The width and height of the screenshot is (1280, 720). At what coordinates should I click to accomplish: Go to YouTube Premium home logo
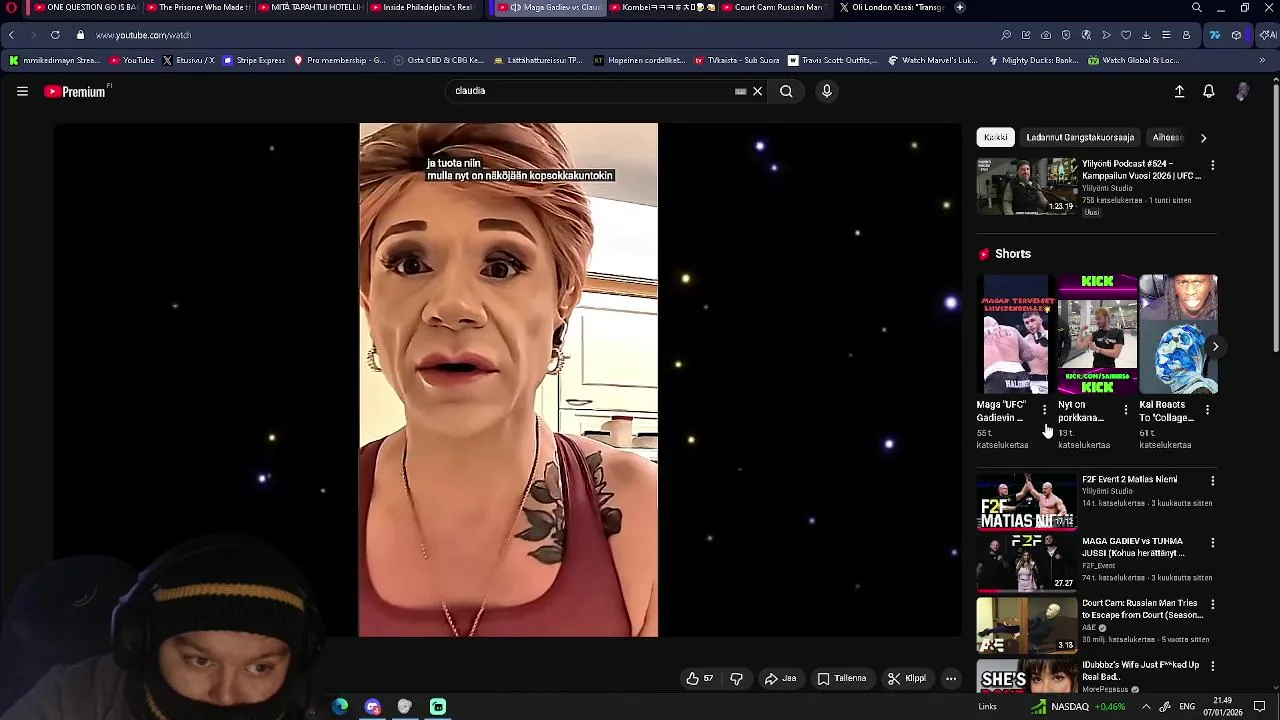(x=77, y=91)
